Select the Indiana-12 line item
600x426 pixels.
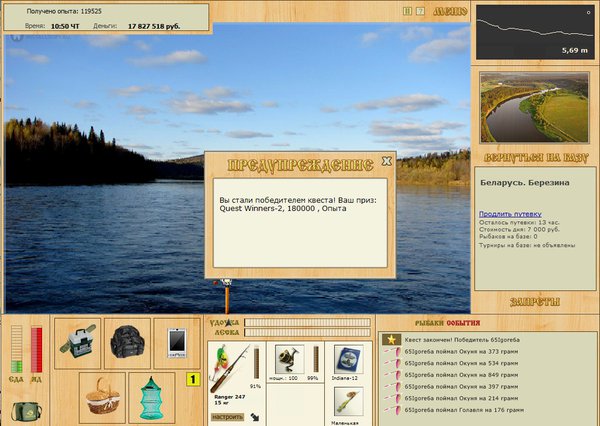pos(348,359)
